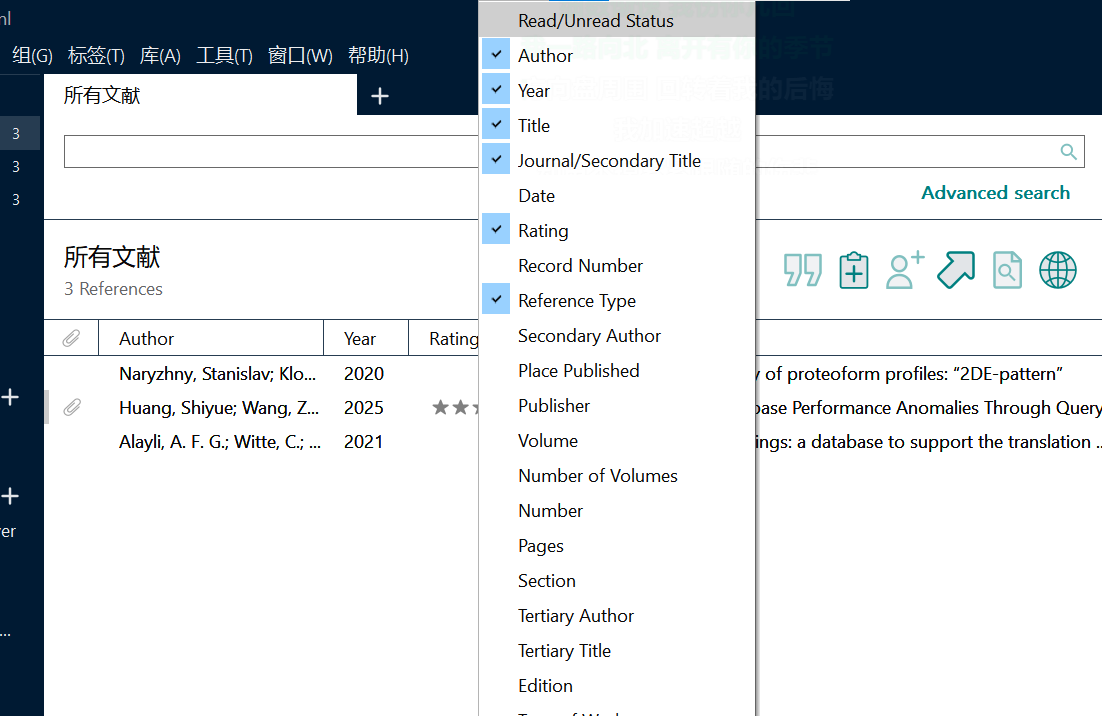Open the 库(A) menu
This screenshot has height=716, width=1102.
tap(160, 56)
